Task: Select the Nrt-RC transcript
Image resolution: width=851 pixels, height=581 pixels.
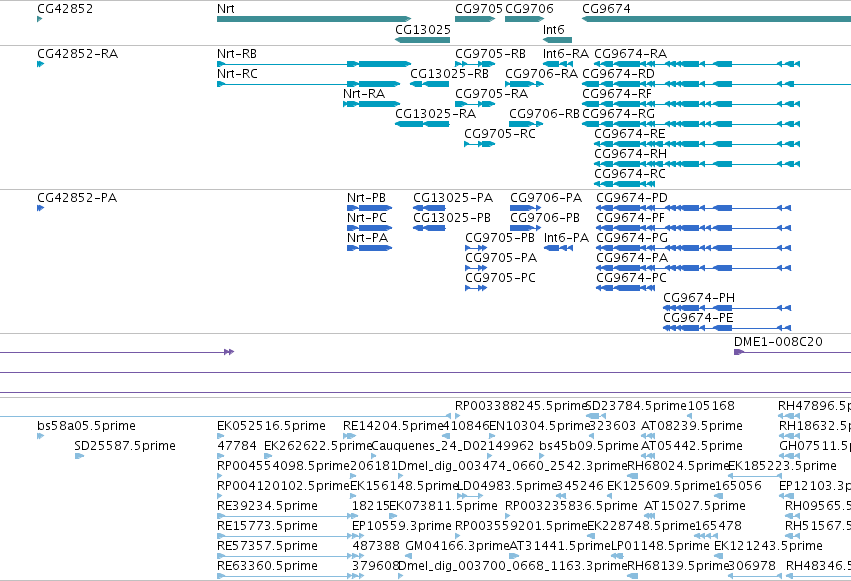Action: tap(308, 84)
